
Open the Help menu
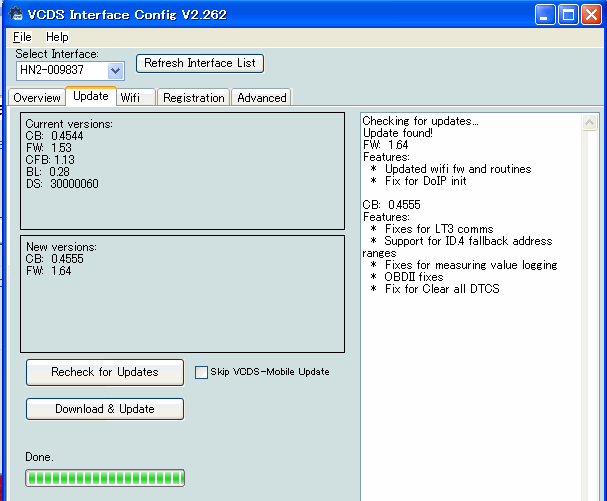57,37
